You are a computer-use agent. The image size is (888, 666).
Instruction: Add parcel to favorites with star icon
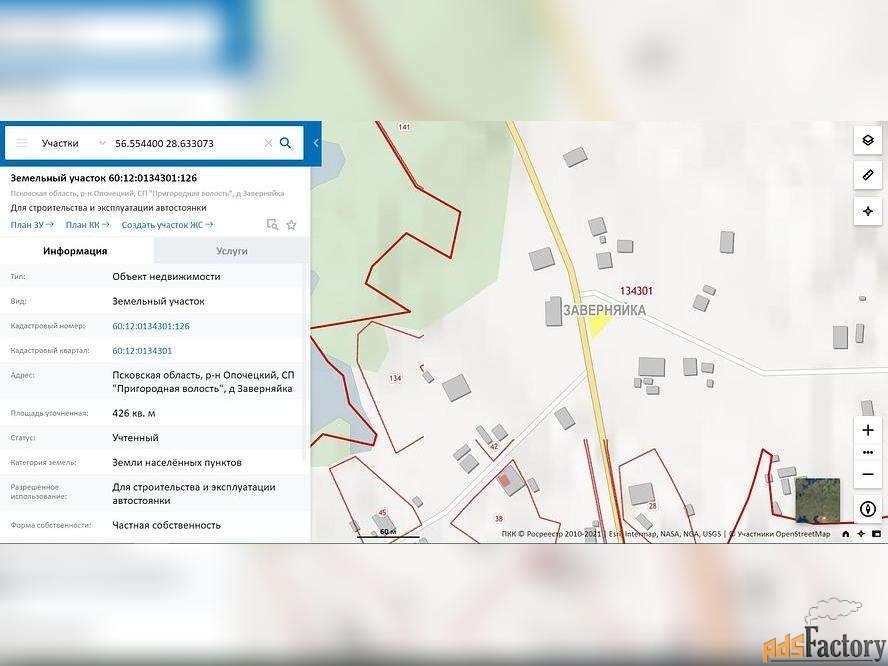click(x=291, y=225)
